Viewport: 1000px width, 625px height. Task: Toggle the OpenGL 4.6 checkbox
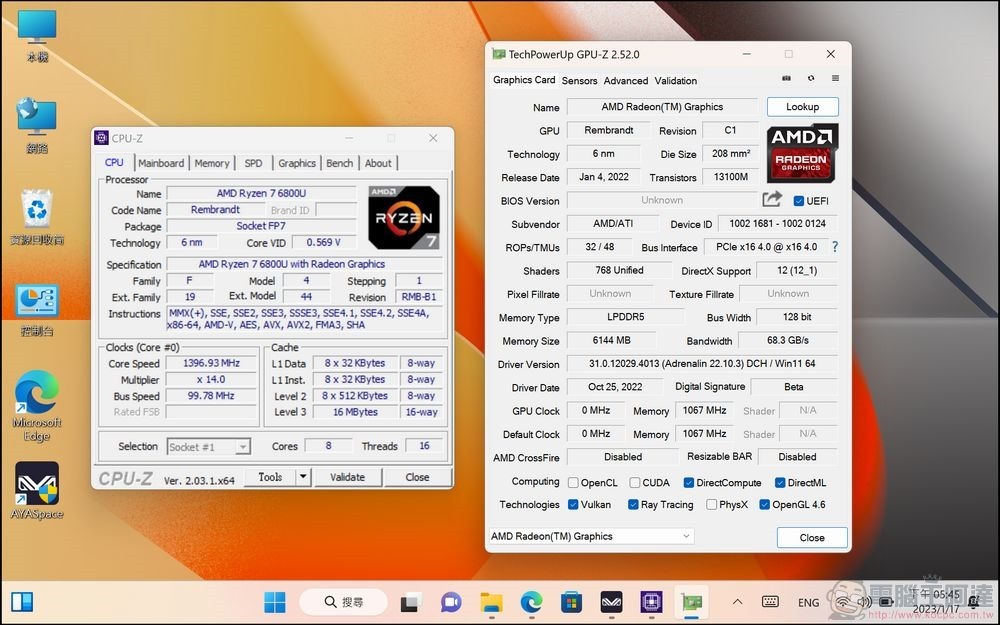[x=764, y=504]
